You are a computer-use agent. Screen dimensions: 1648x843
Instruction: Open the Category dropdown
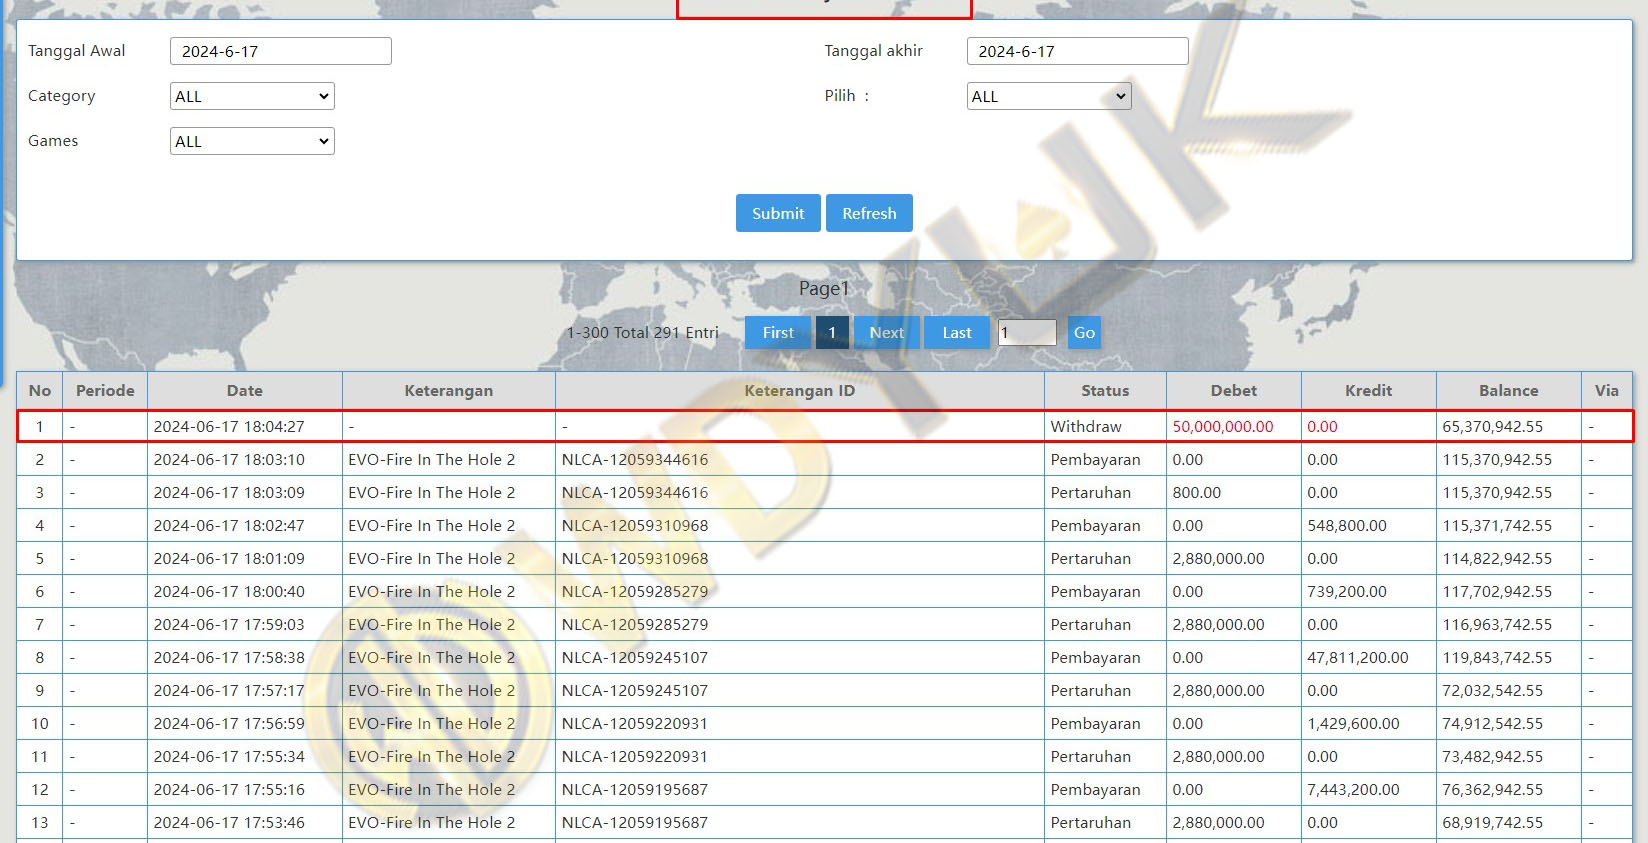click(252, 96)
